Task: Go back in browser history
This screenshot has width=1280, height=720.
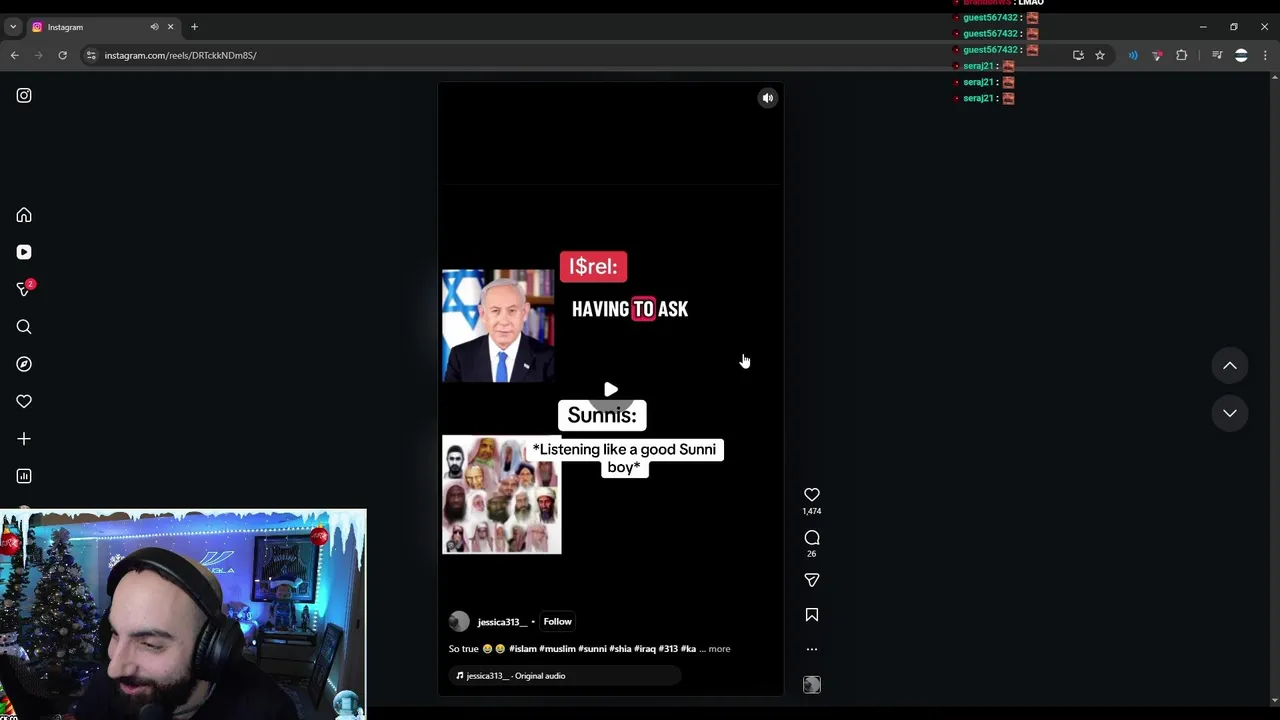Action: pos(15,55)
